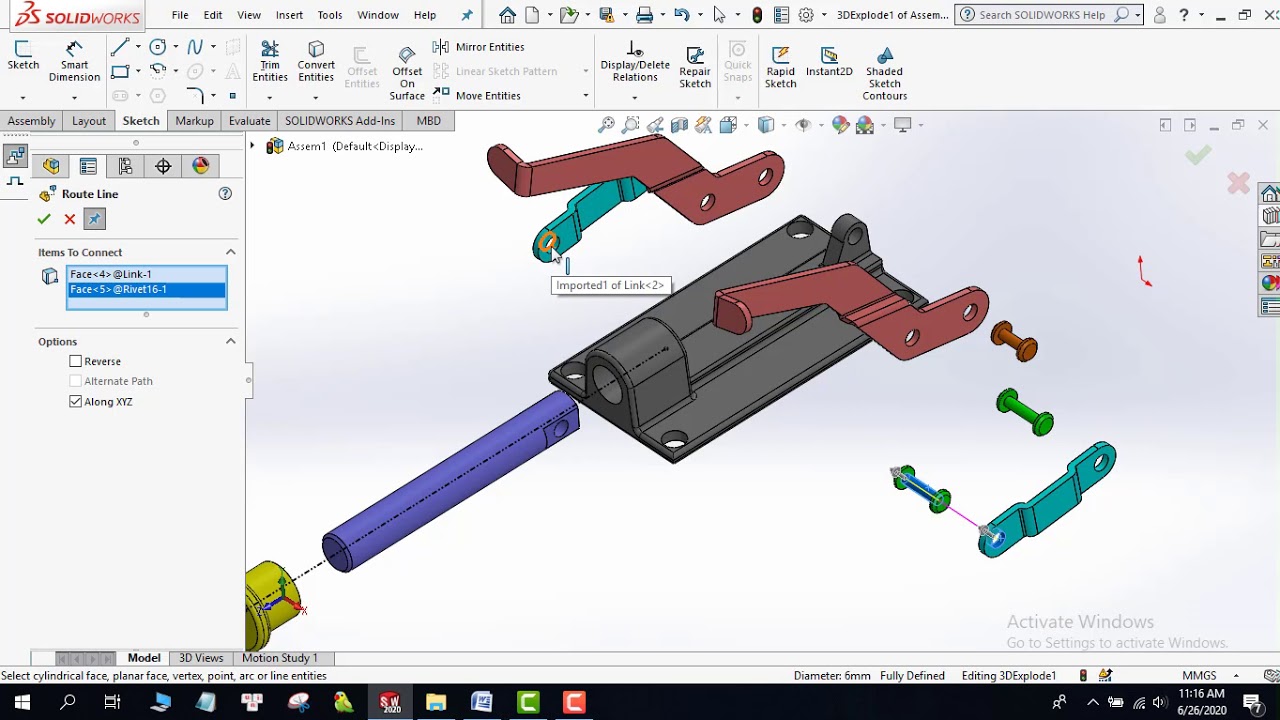Click Zoom to Fit in view toolbar
The height and width of the screenshot is (720, 1280).
(606, 125)
